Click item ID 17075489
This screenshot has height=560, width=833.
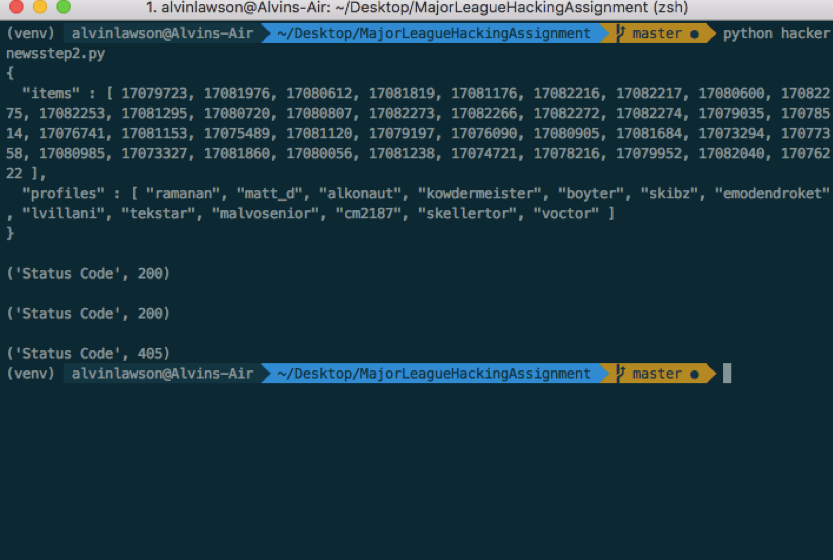[x=236, y=133]
